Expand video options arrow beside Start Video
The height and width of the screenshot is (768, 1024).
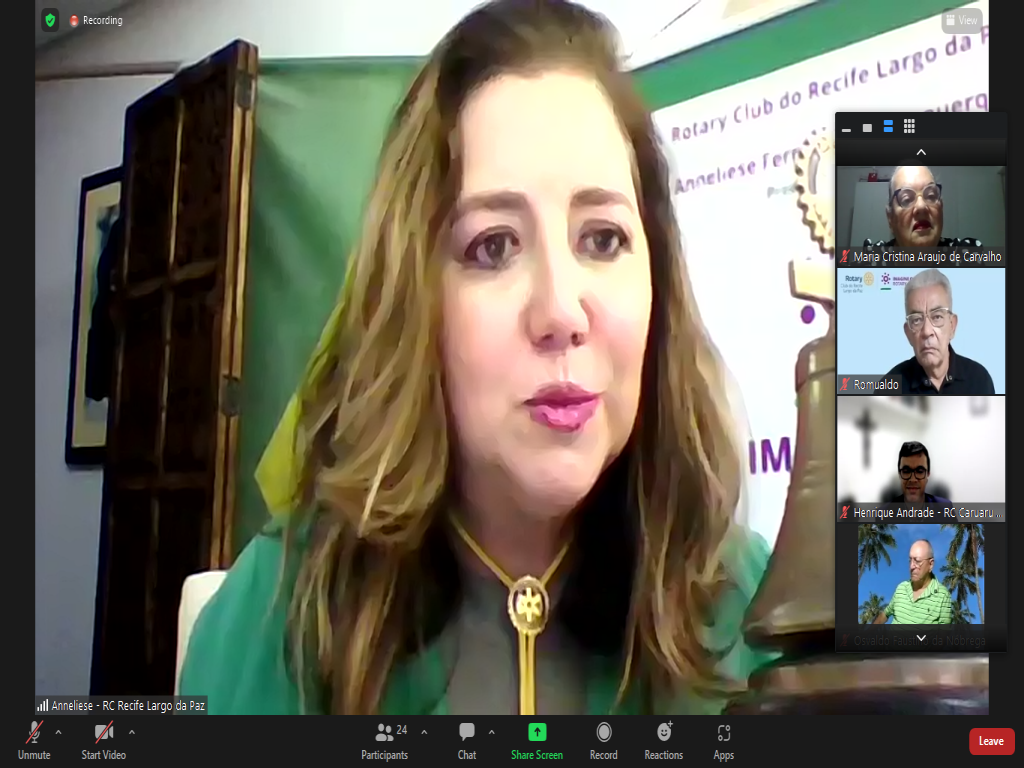point(132,731)
